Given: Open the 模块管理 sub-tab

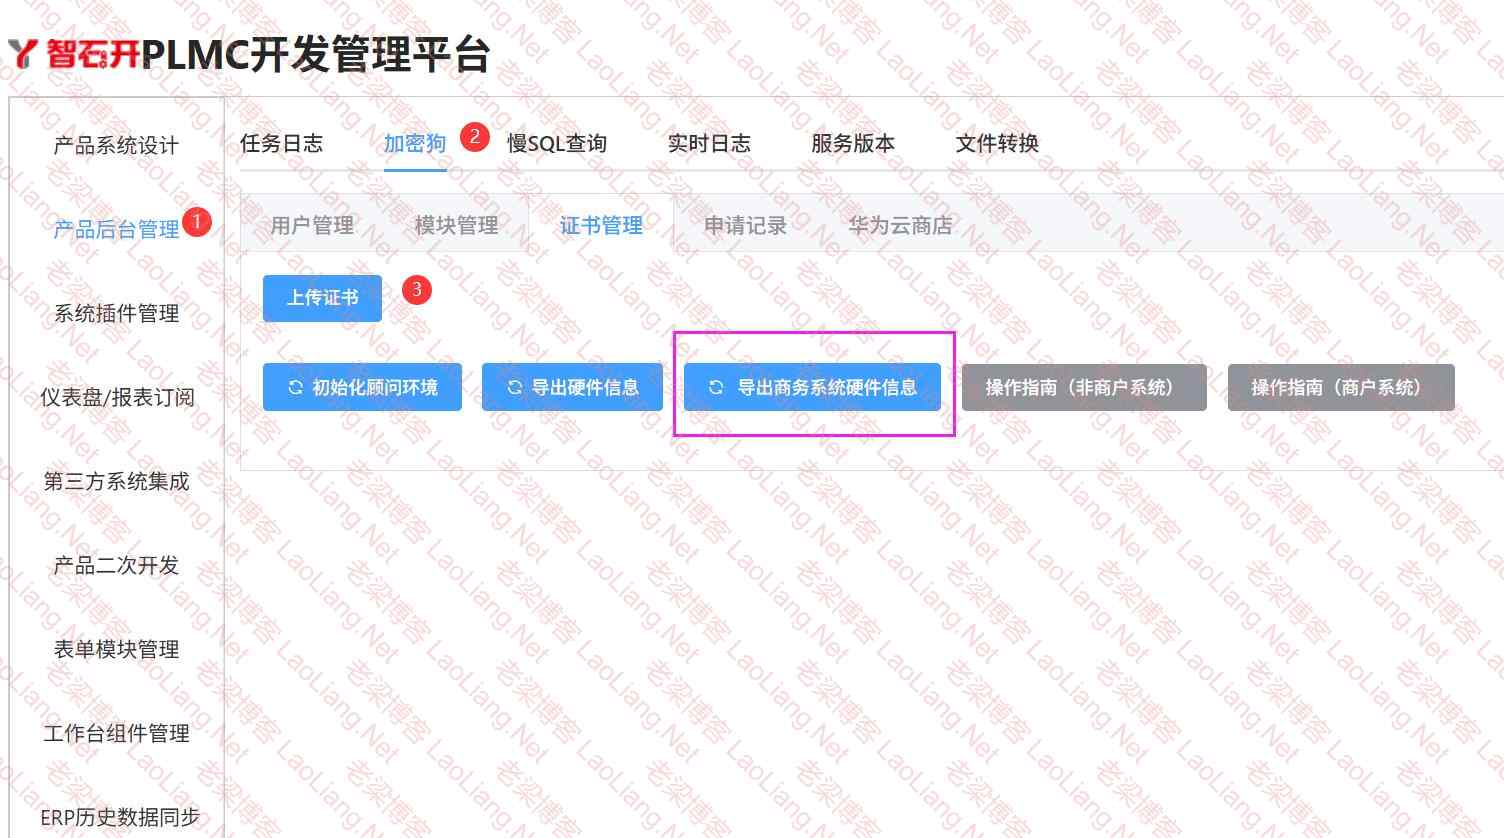Looking at the screenshot, I should coord(456,225).
